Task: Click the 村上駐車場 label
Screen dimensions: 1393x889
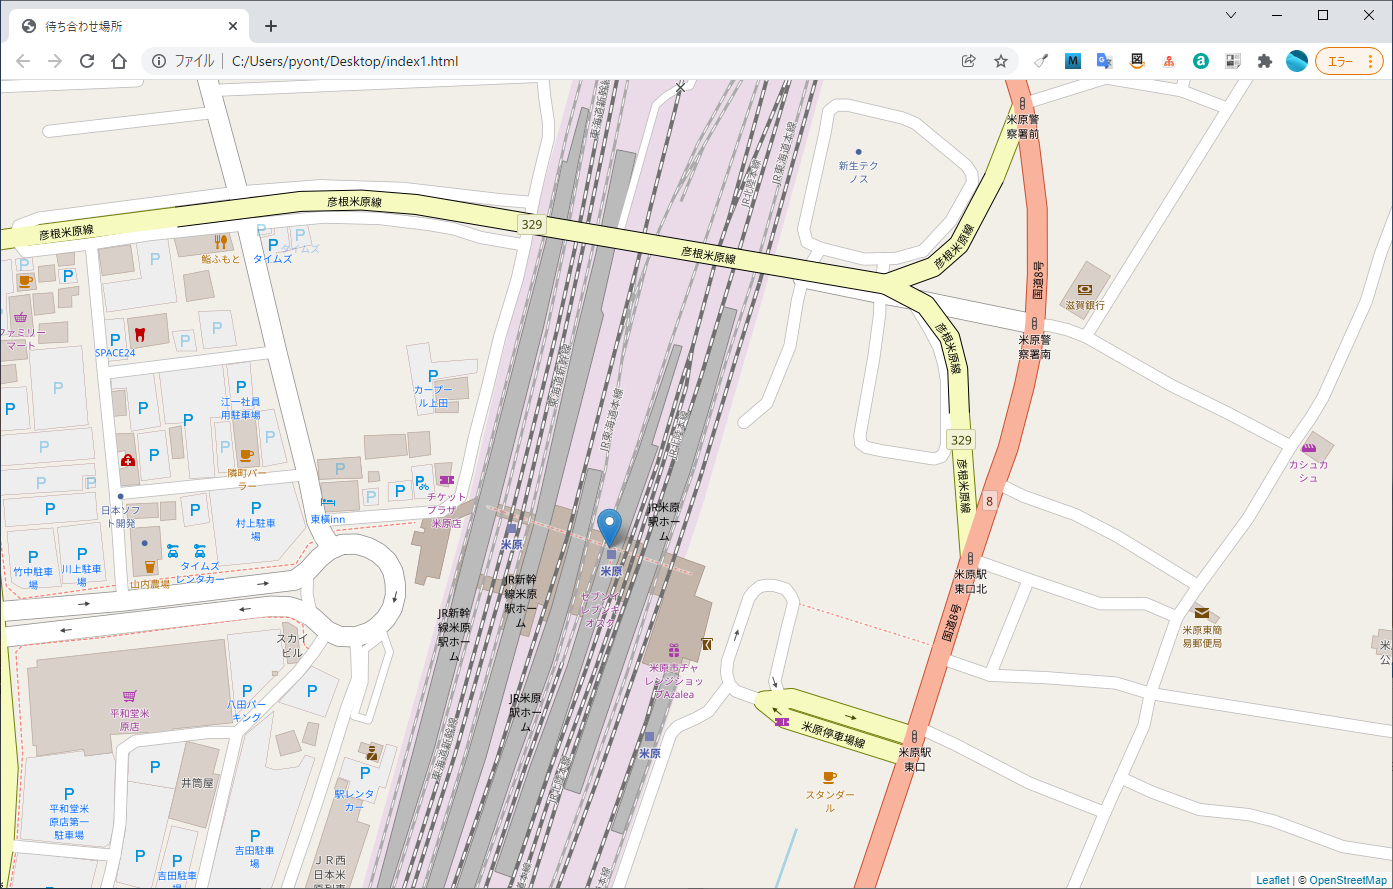Action: pyautogui.click(x=255, y=530)
